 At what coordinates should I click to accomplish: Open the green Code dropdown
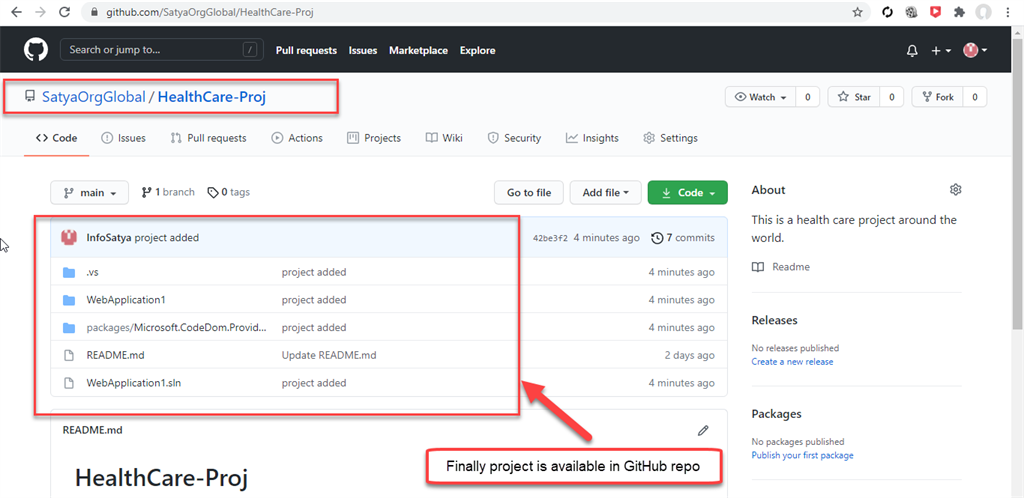tap(687, 193)
